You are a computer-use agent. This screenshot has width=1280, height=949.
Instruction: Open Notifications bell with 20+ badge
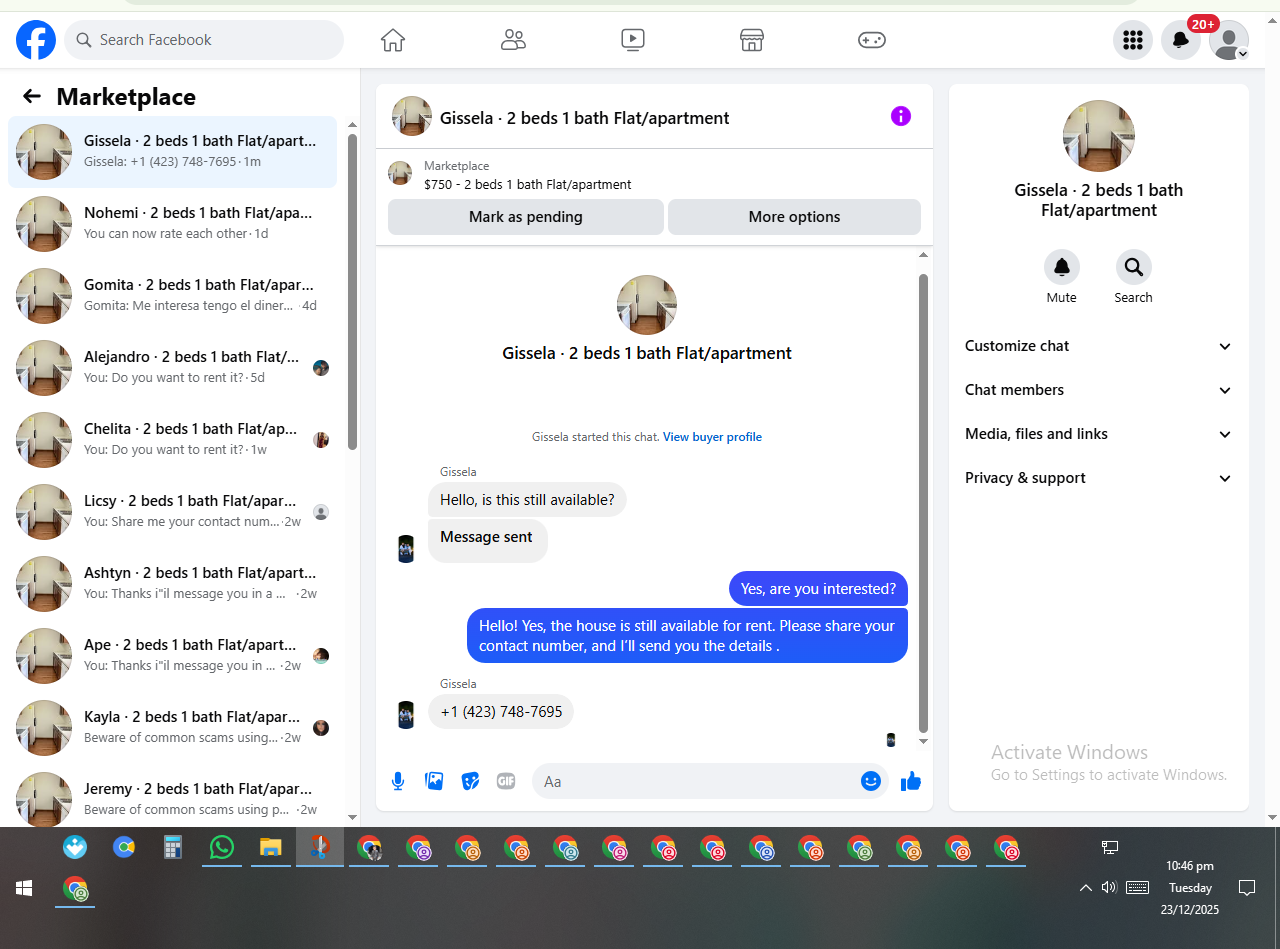pyautogui.click(x=1181, y=40)
